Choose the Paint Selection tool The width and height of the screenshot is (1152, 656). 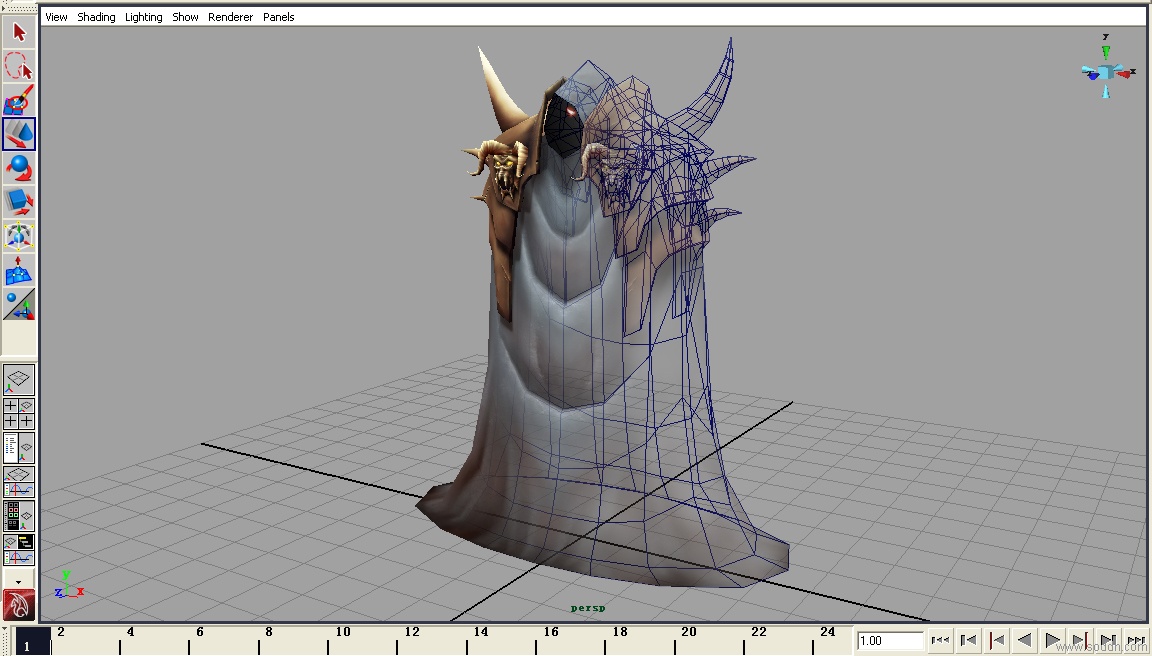[19, 100]
